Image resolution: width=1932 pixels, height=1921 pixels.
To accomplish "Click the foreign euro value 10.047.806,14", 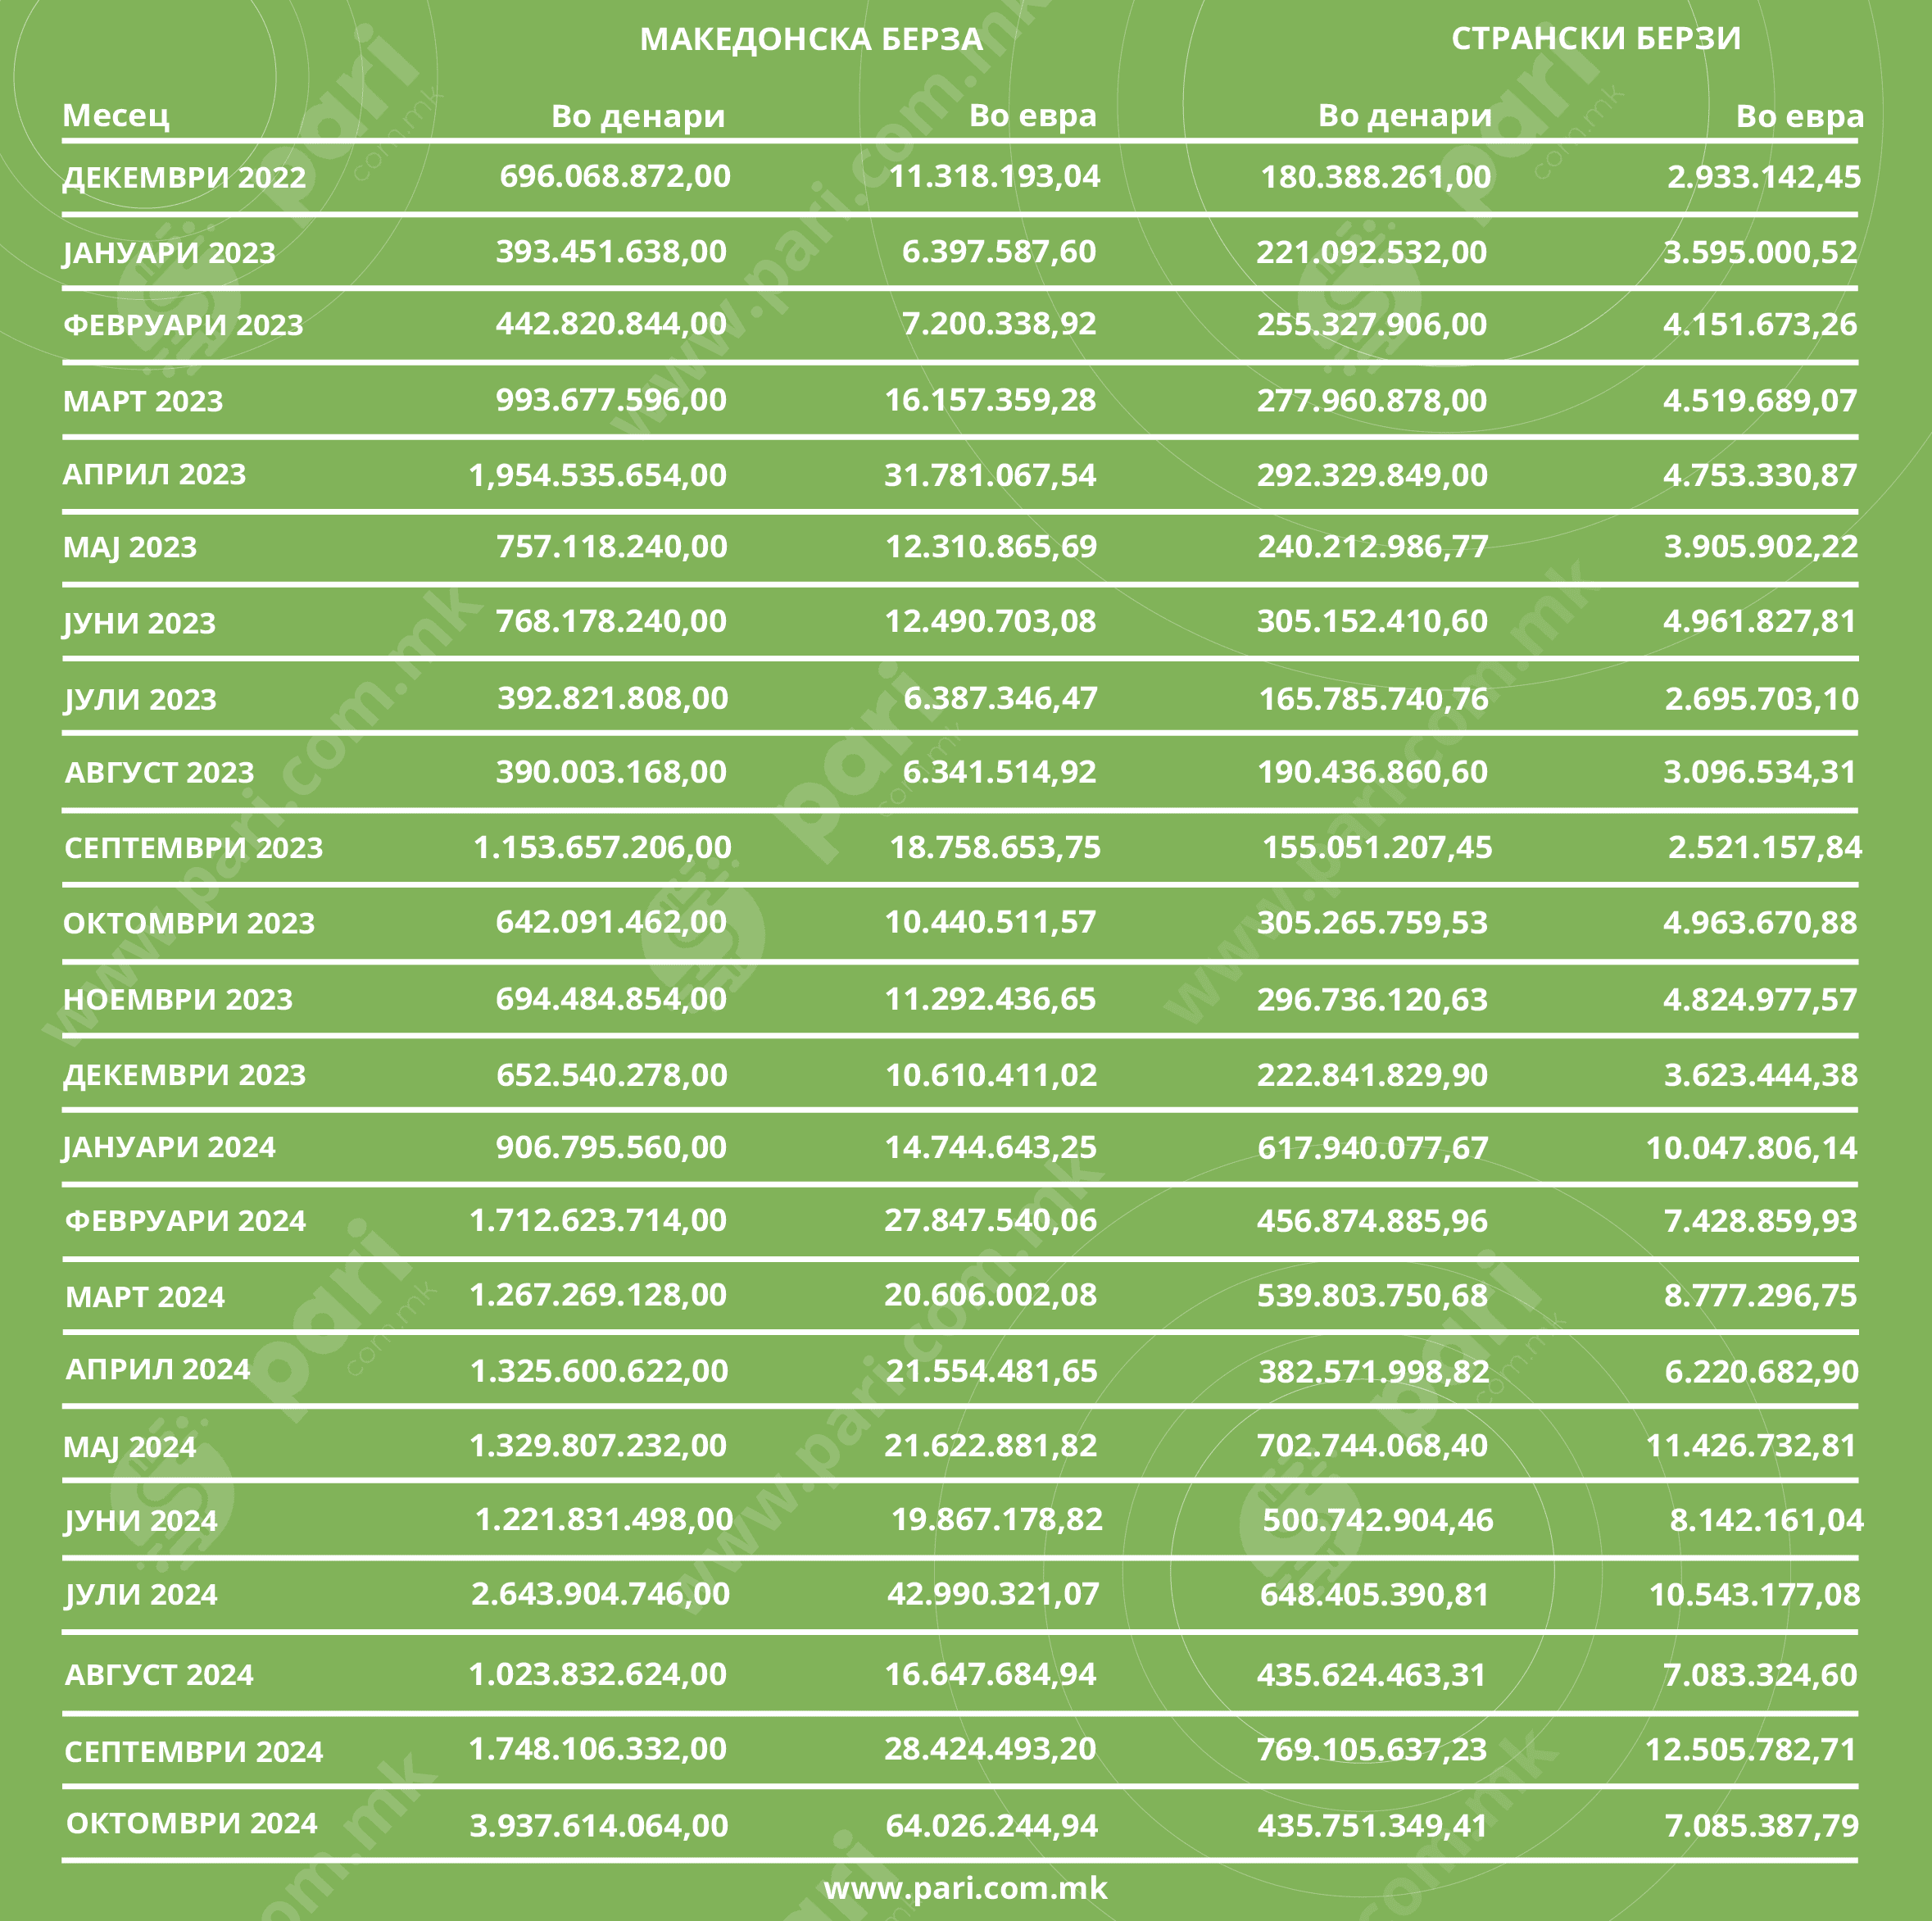I will (1751, 1147).
